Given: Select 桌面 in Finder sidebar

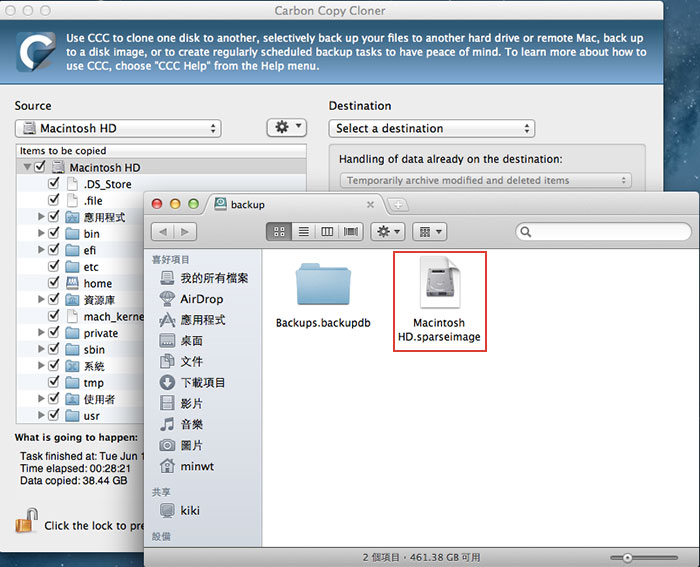Looking at the screenshot, I should click(181, 341).
